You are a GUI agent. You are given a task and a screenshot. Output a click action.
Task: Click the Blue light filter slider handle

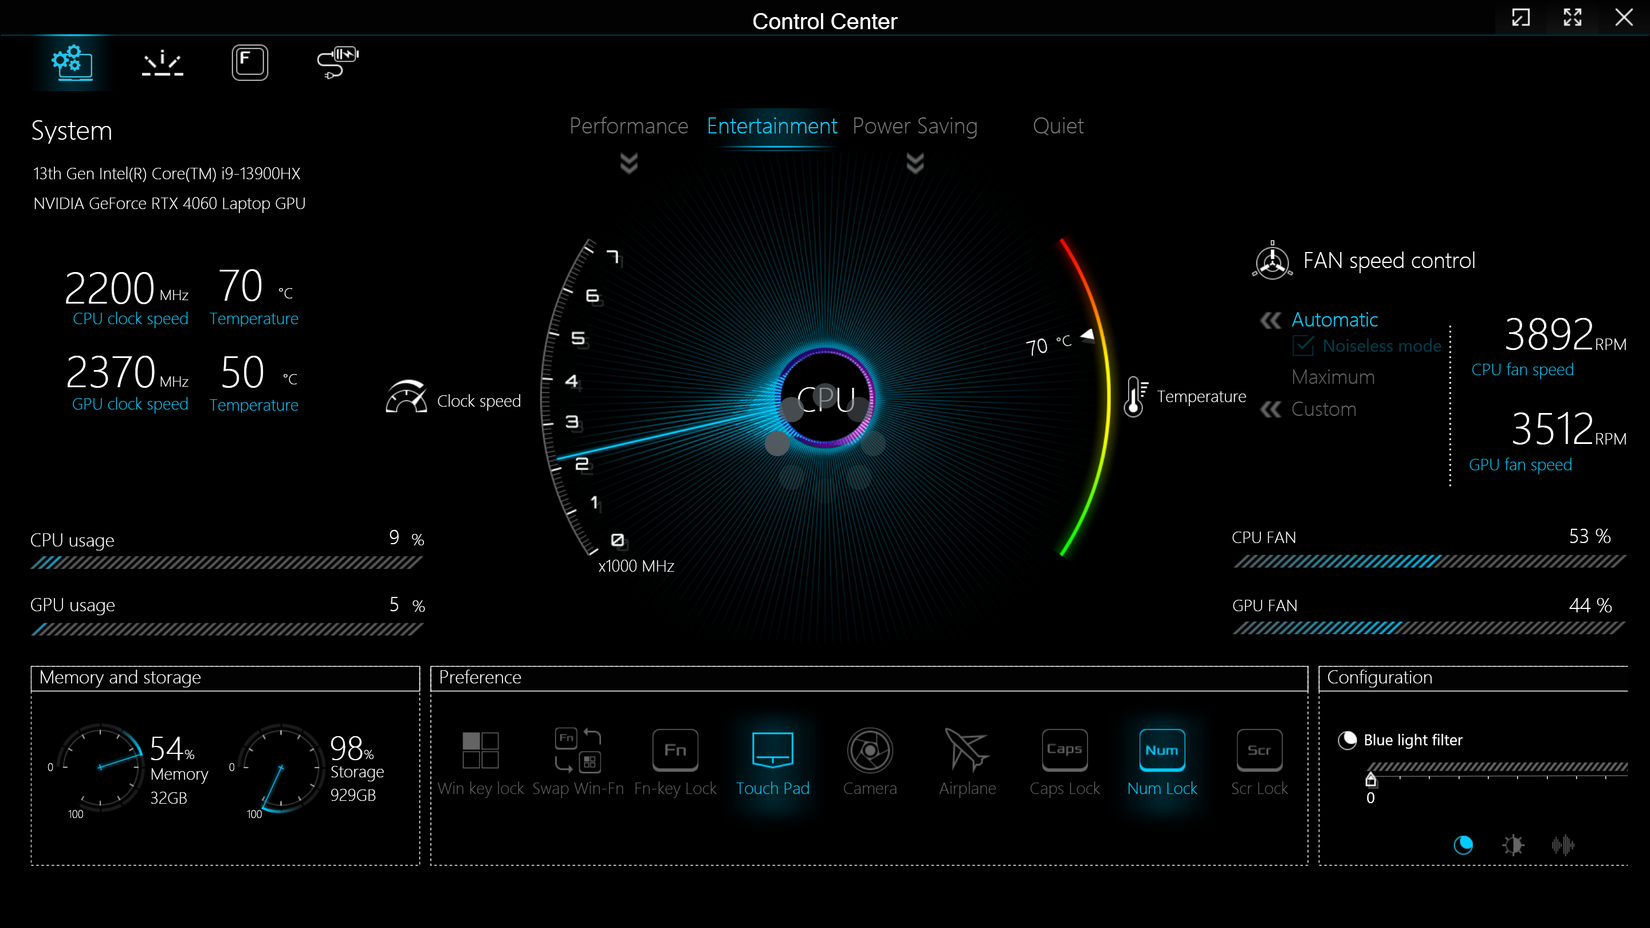pos(1371,779)
